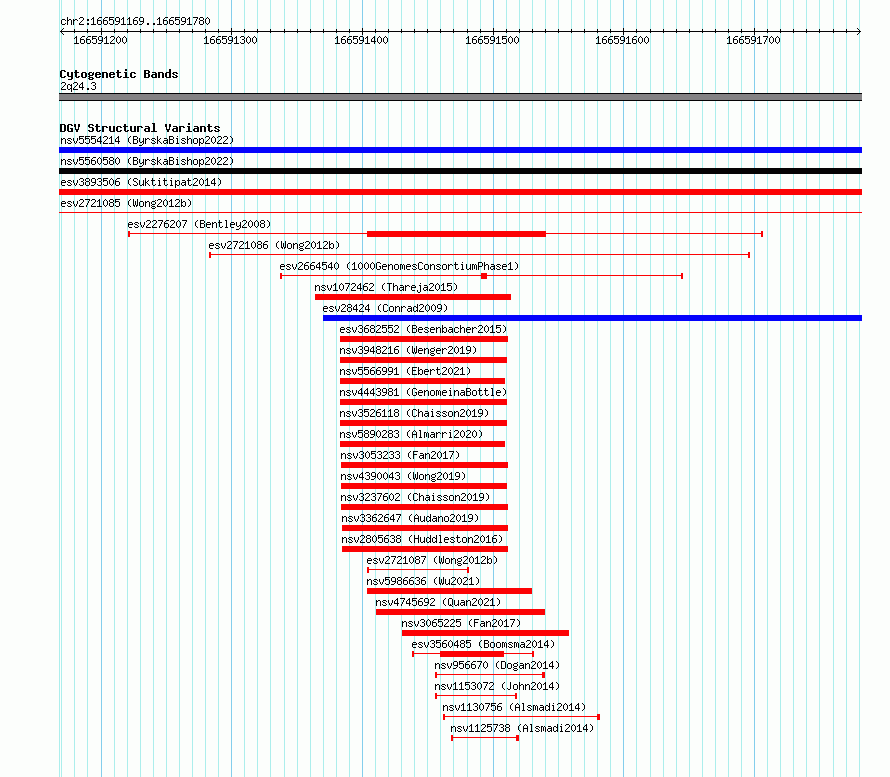This screenshot has width=890, height=777.
Task: Select nsv3526118 (Chaisson2019) variant label
Action: [x=414, y=413]
